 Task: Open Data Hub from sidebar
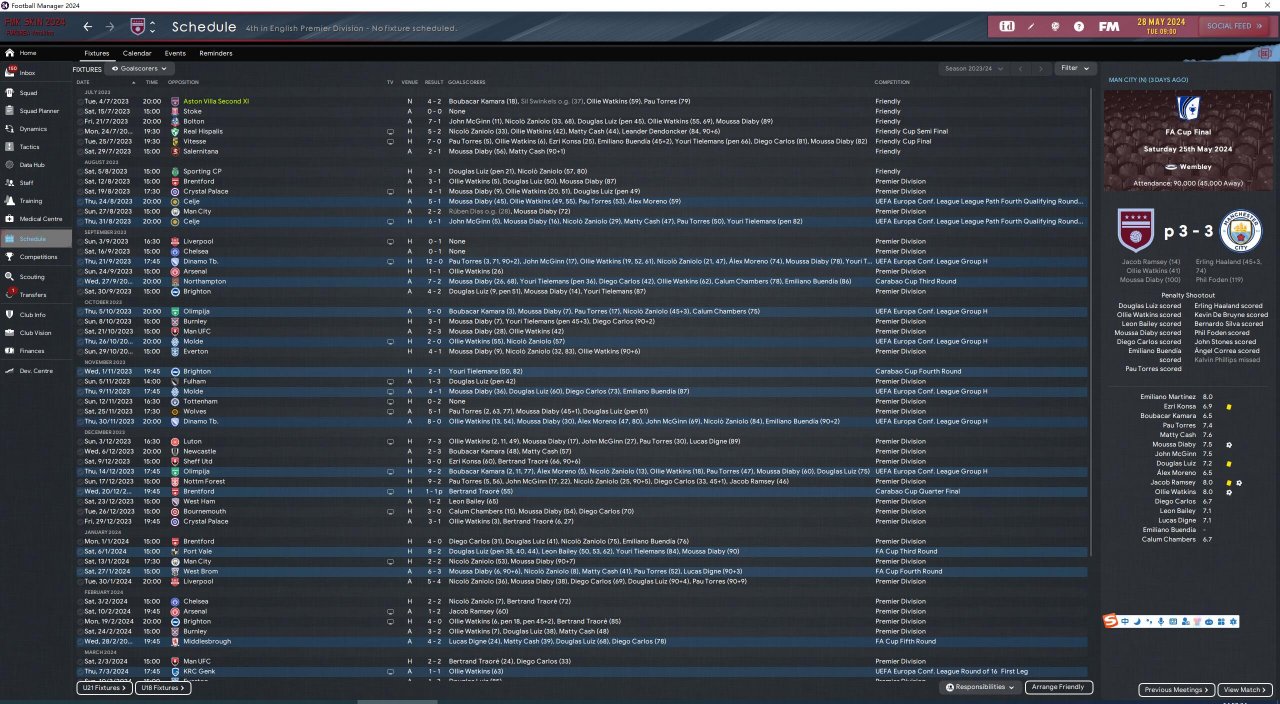pyautogui.click(x=36, y=165)
